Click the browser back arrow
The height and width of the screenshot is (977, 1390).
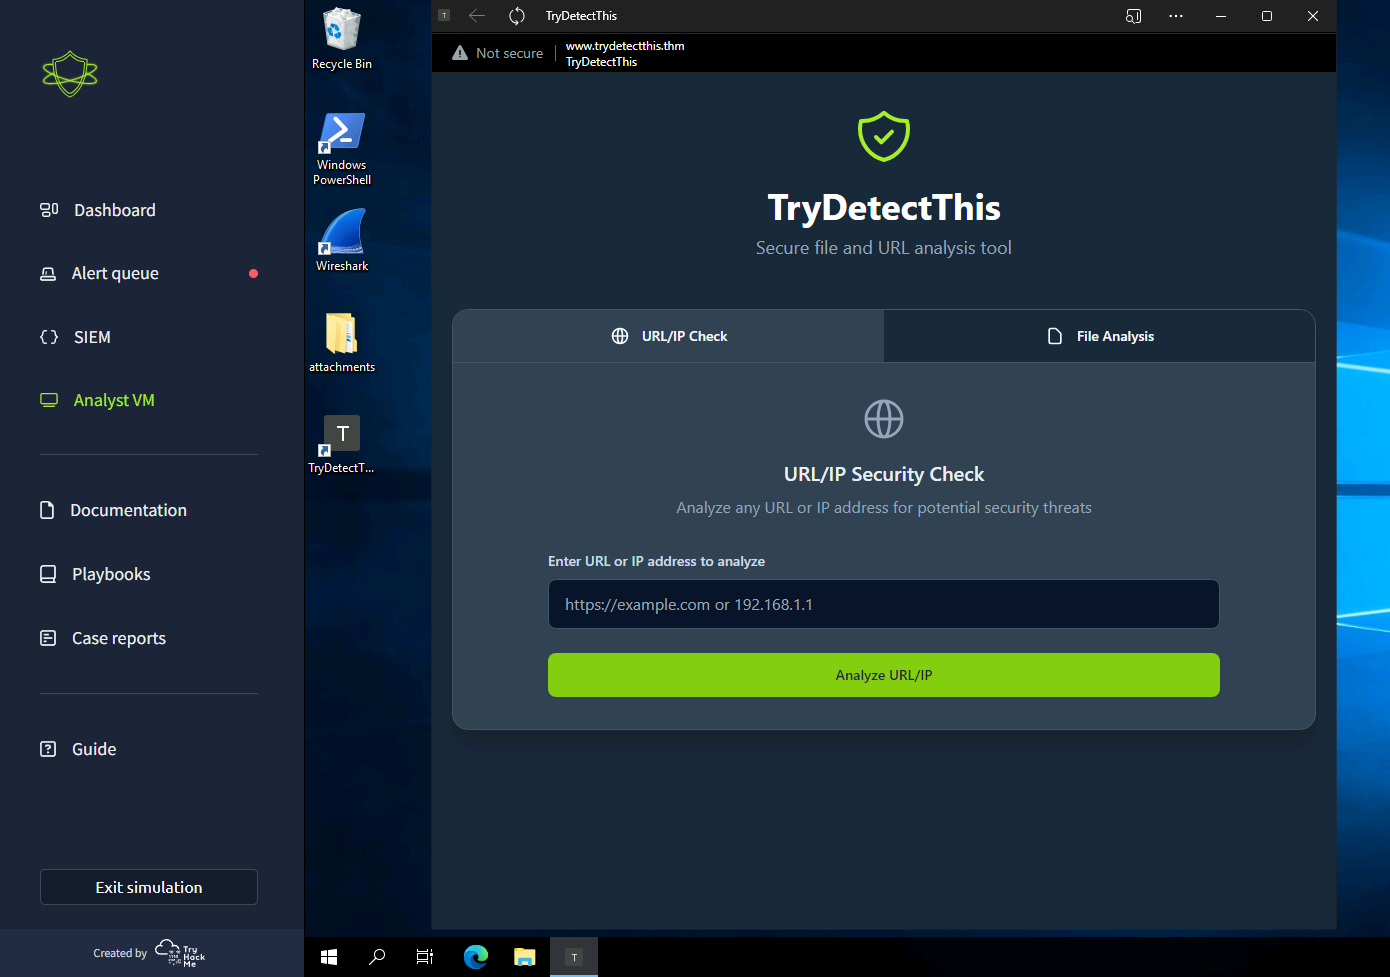tap(477, 16)
